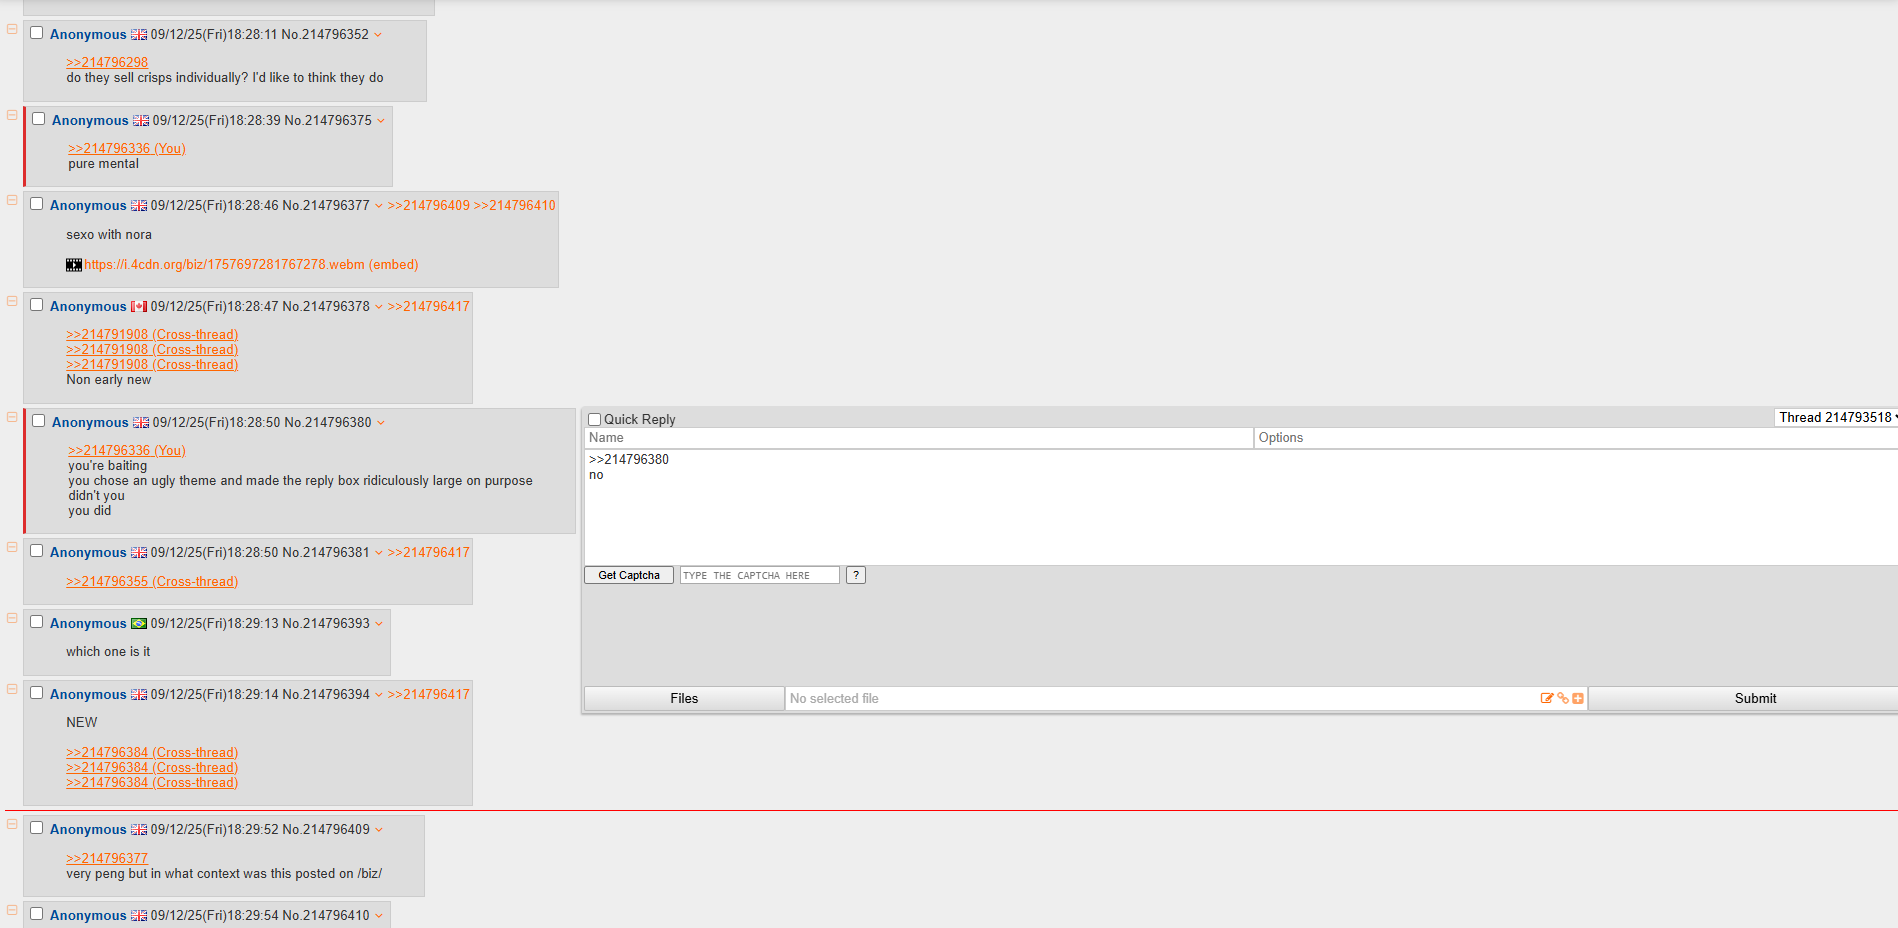Open post menu arrow for No.214796378
This screenshot has width=1898, height=928.
click(379, 307)
